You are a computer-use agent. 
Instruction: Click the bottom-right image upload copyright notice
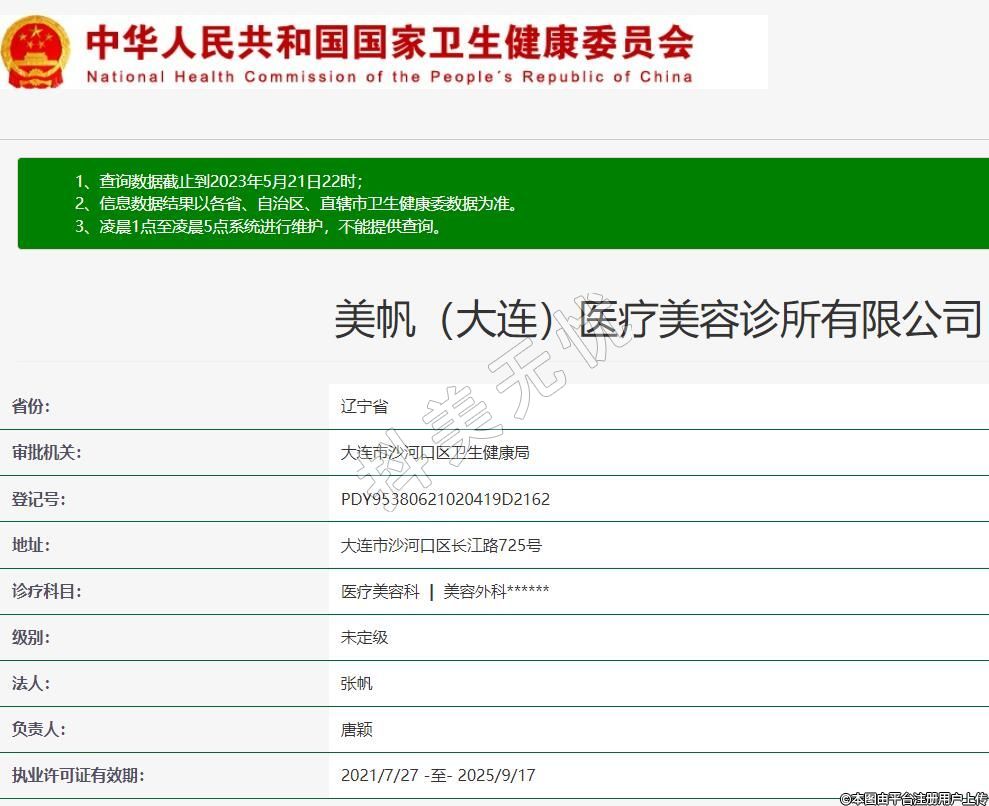pyautogui.click(x=913, y=798)
